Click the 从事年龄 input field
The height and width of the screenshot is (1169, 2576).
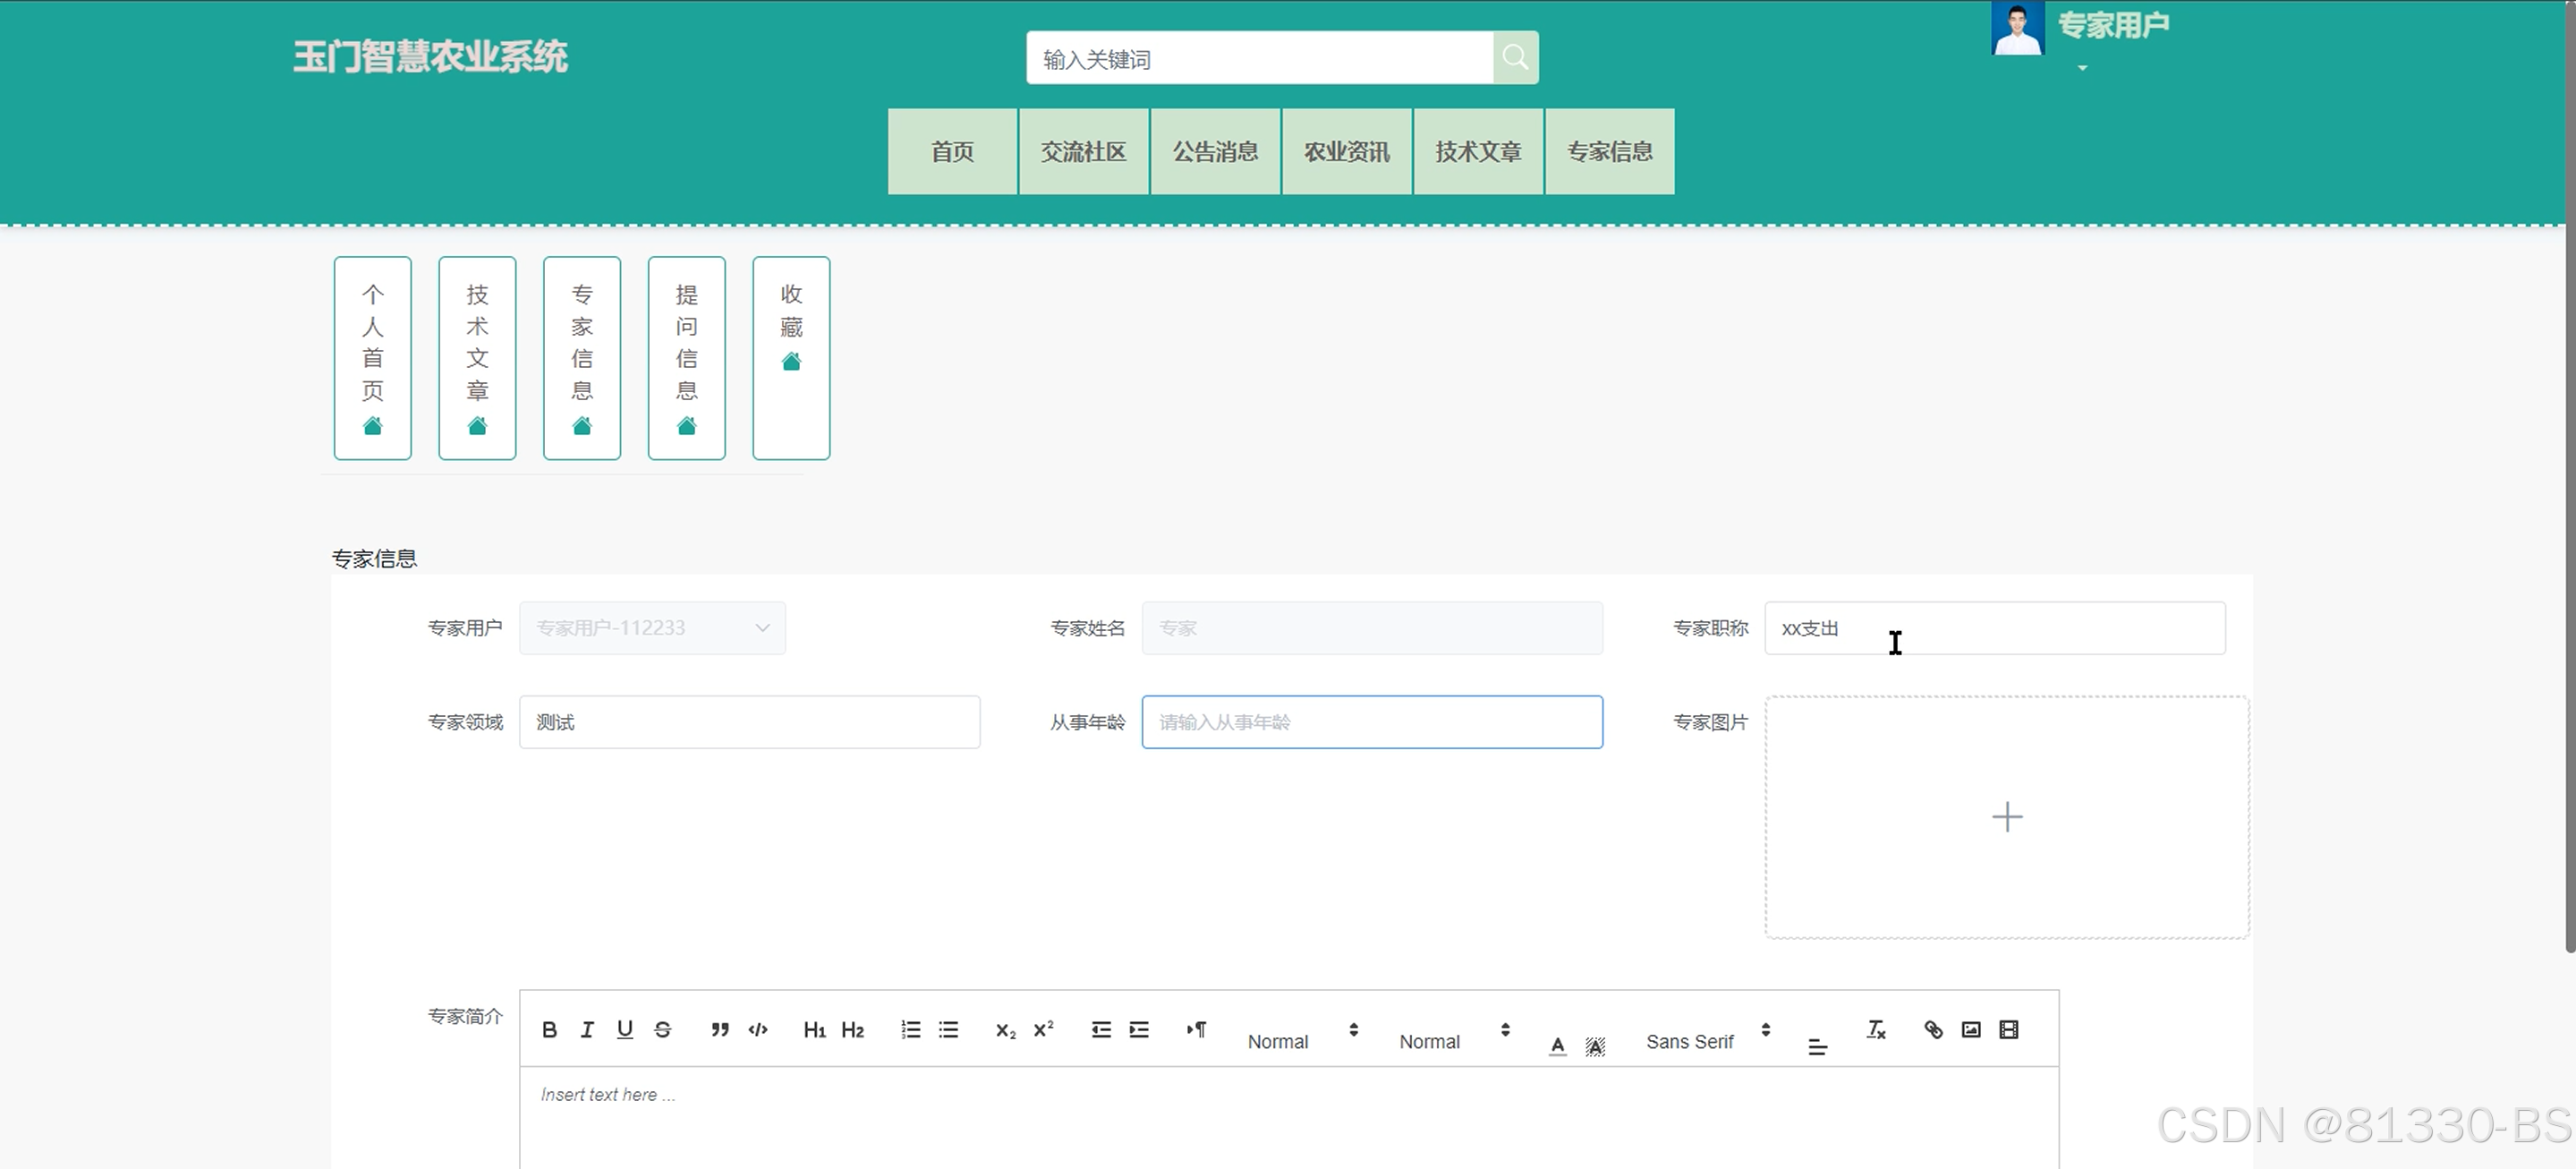(x=1372, y=722)
